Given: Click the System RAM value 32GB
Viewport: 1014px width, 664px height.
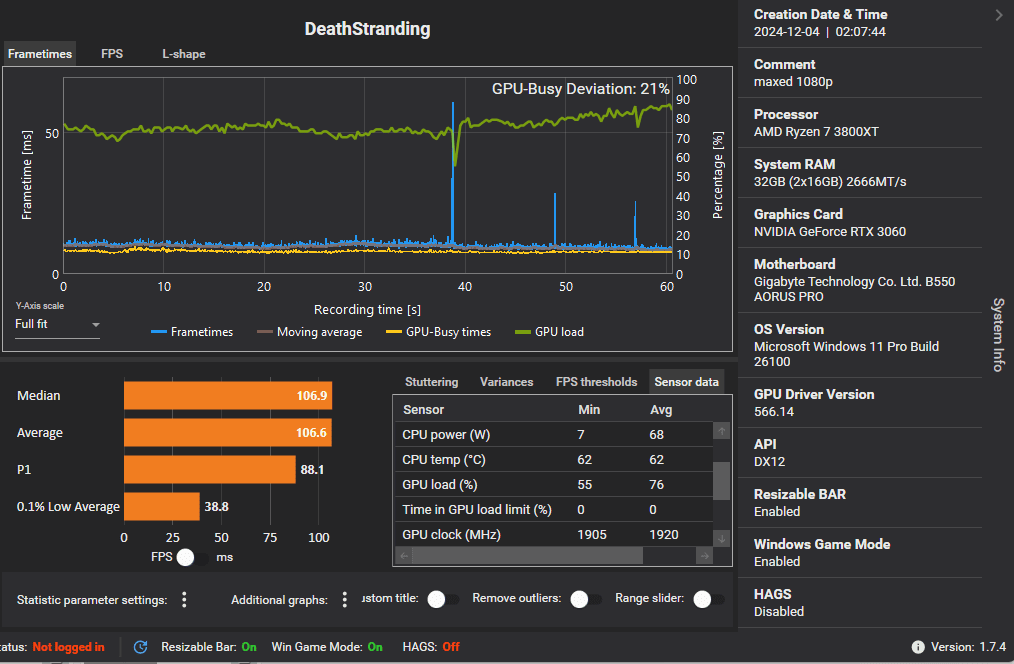Looking at the screenshot, I should point(830,182).
